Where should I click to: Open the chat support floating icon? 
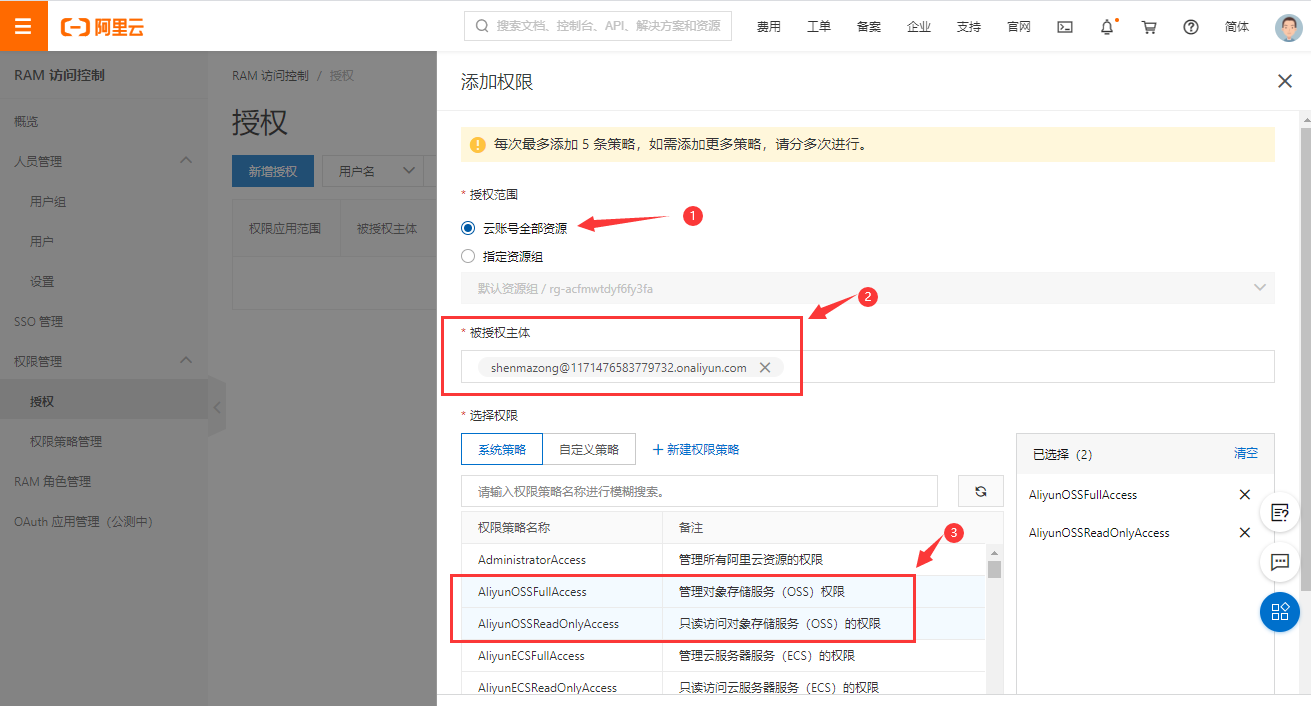1280,561
